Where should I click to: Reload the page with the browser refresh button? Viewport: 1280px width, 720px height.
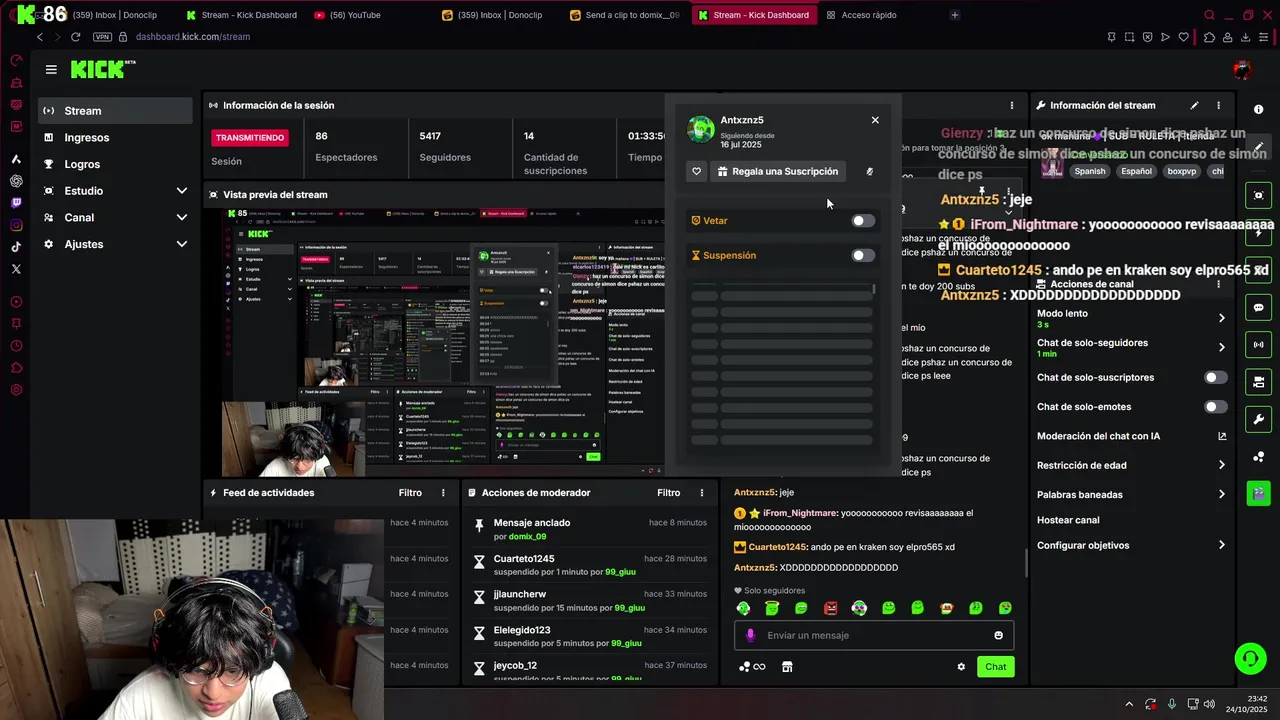[75, 37]
